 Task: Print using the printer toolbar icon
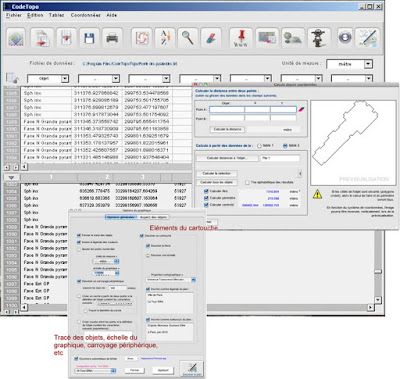112,38
